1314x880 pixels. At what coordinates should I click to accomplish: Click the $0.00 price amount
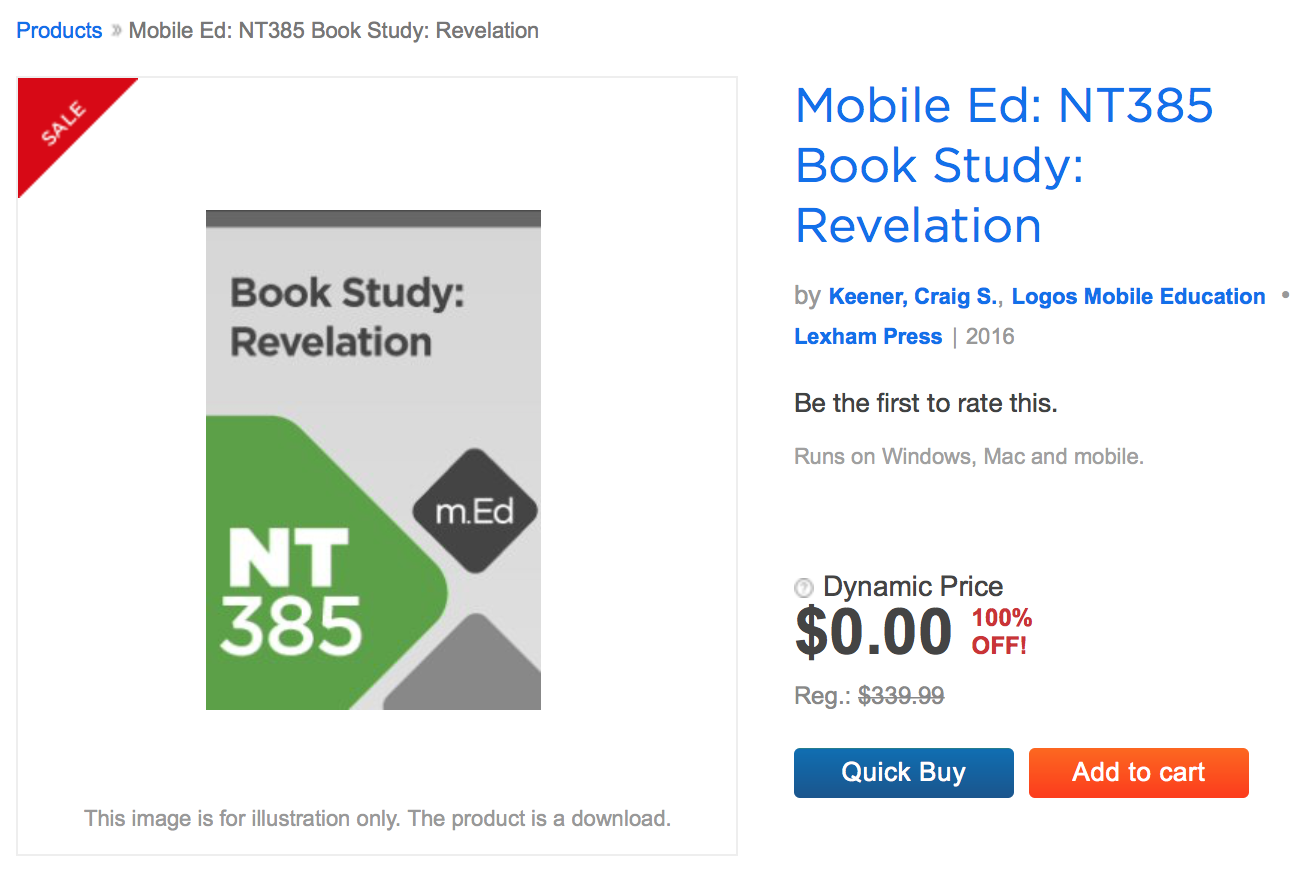[x=873, y=632]
